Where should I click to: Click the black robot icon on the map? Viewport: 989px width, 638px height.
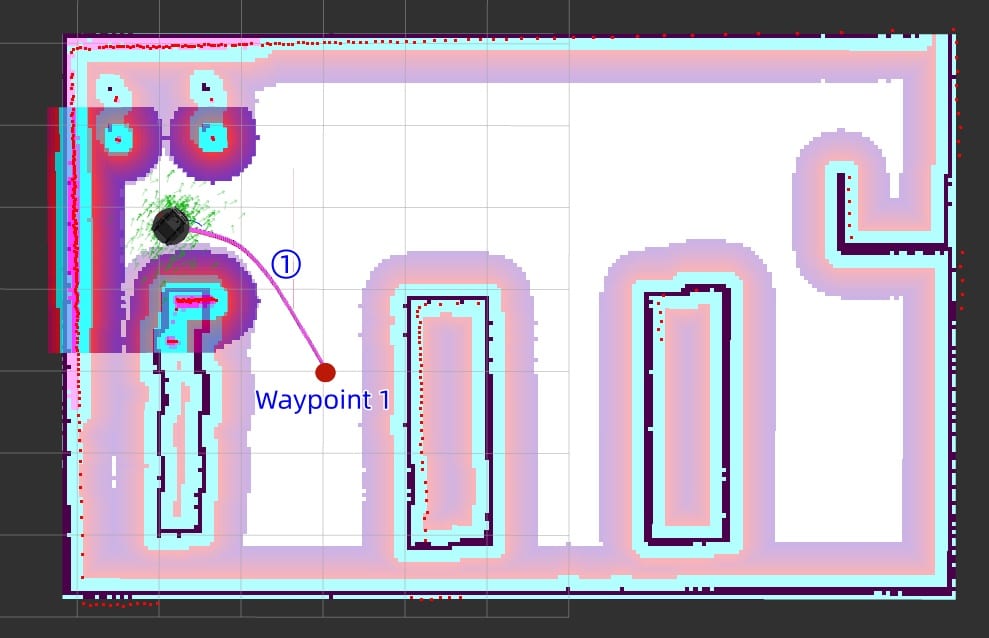coord(170,226)
